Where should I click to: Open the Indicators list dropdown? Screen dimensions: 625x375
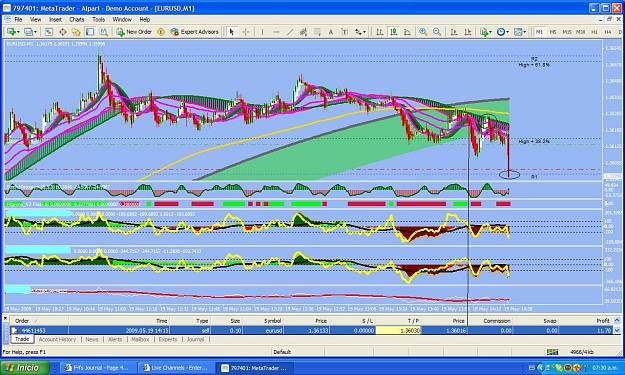(x=485, y=32)
